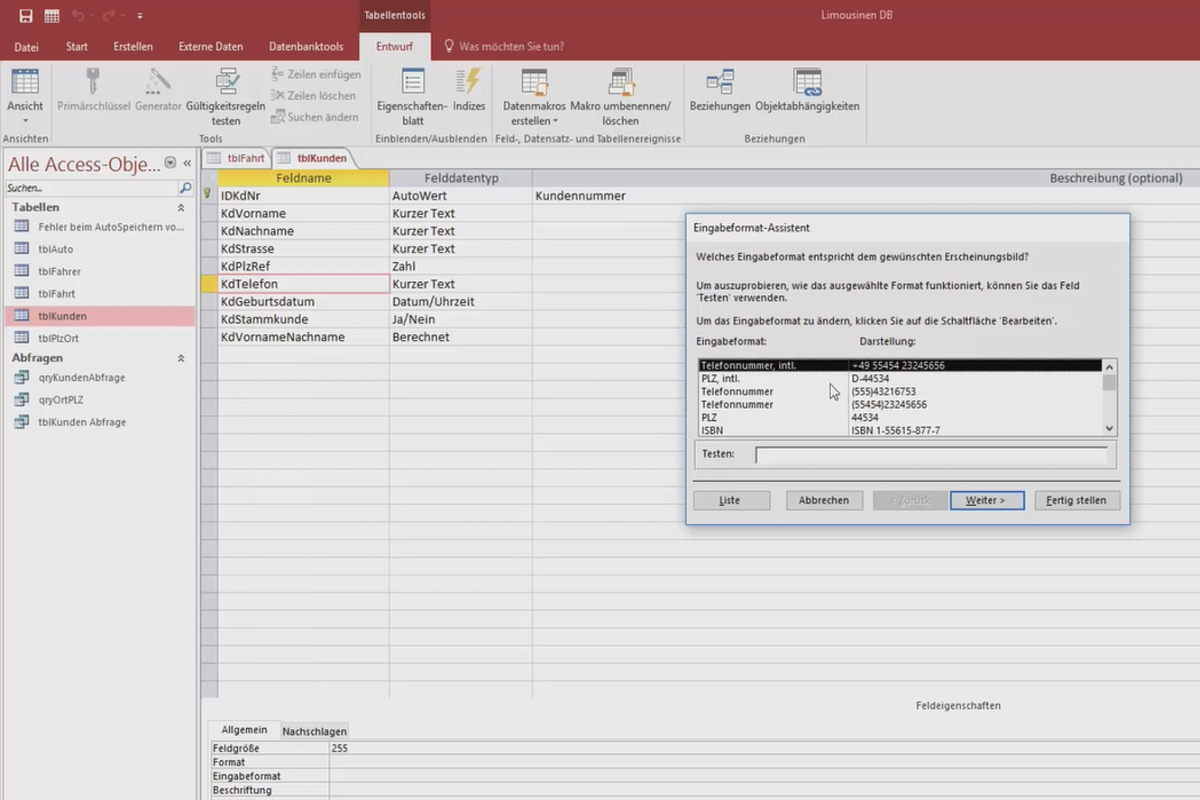Viewport: 1200px width, 800px height.
Task: Open the Eigenschaftenblatt property sheet
Action: 413,96
